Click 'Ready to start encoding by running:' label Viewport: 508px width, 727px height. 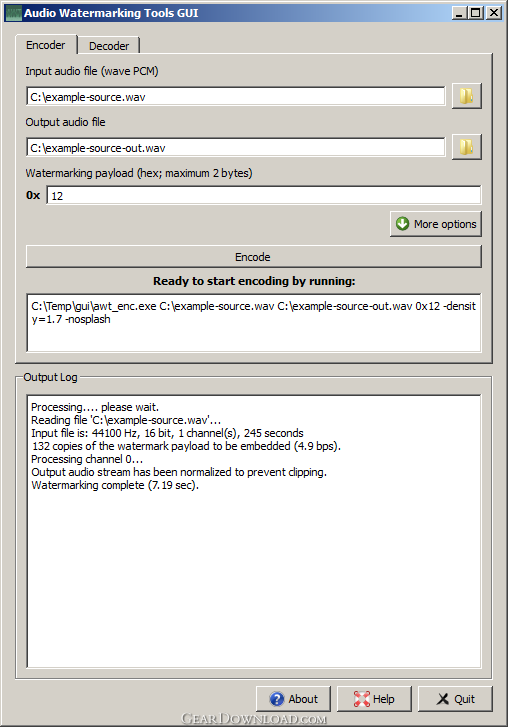tap(254, 281)
